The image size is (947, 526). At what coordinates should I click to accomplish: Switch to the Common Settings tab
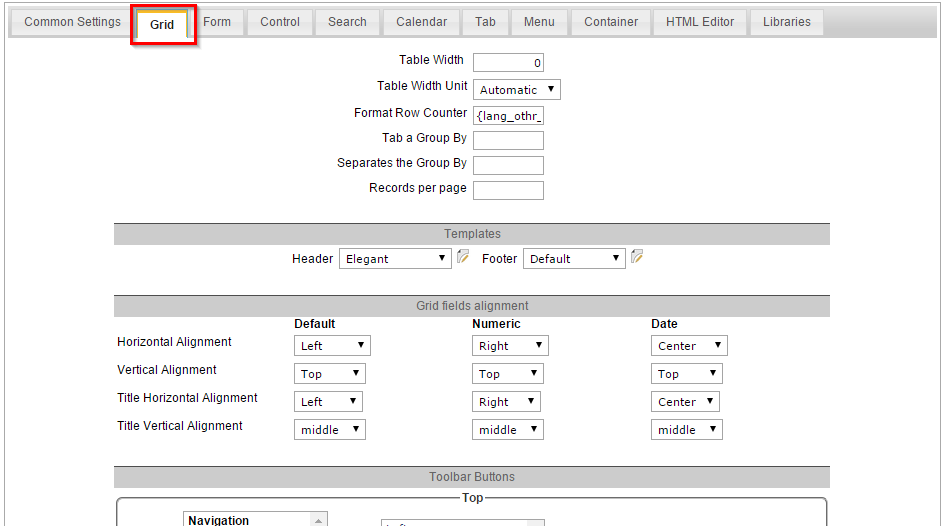(72, 22)
